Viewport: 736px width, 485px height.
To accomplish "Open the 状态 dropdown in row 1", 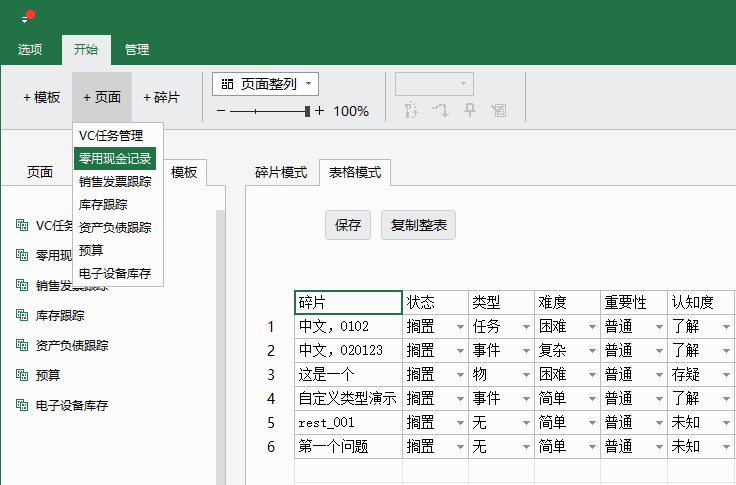I will coord(459,327).
